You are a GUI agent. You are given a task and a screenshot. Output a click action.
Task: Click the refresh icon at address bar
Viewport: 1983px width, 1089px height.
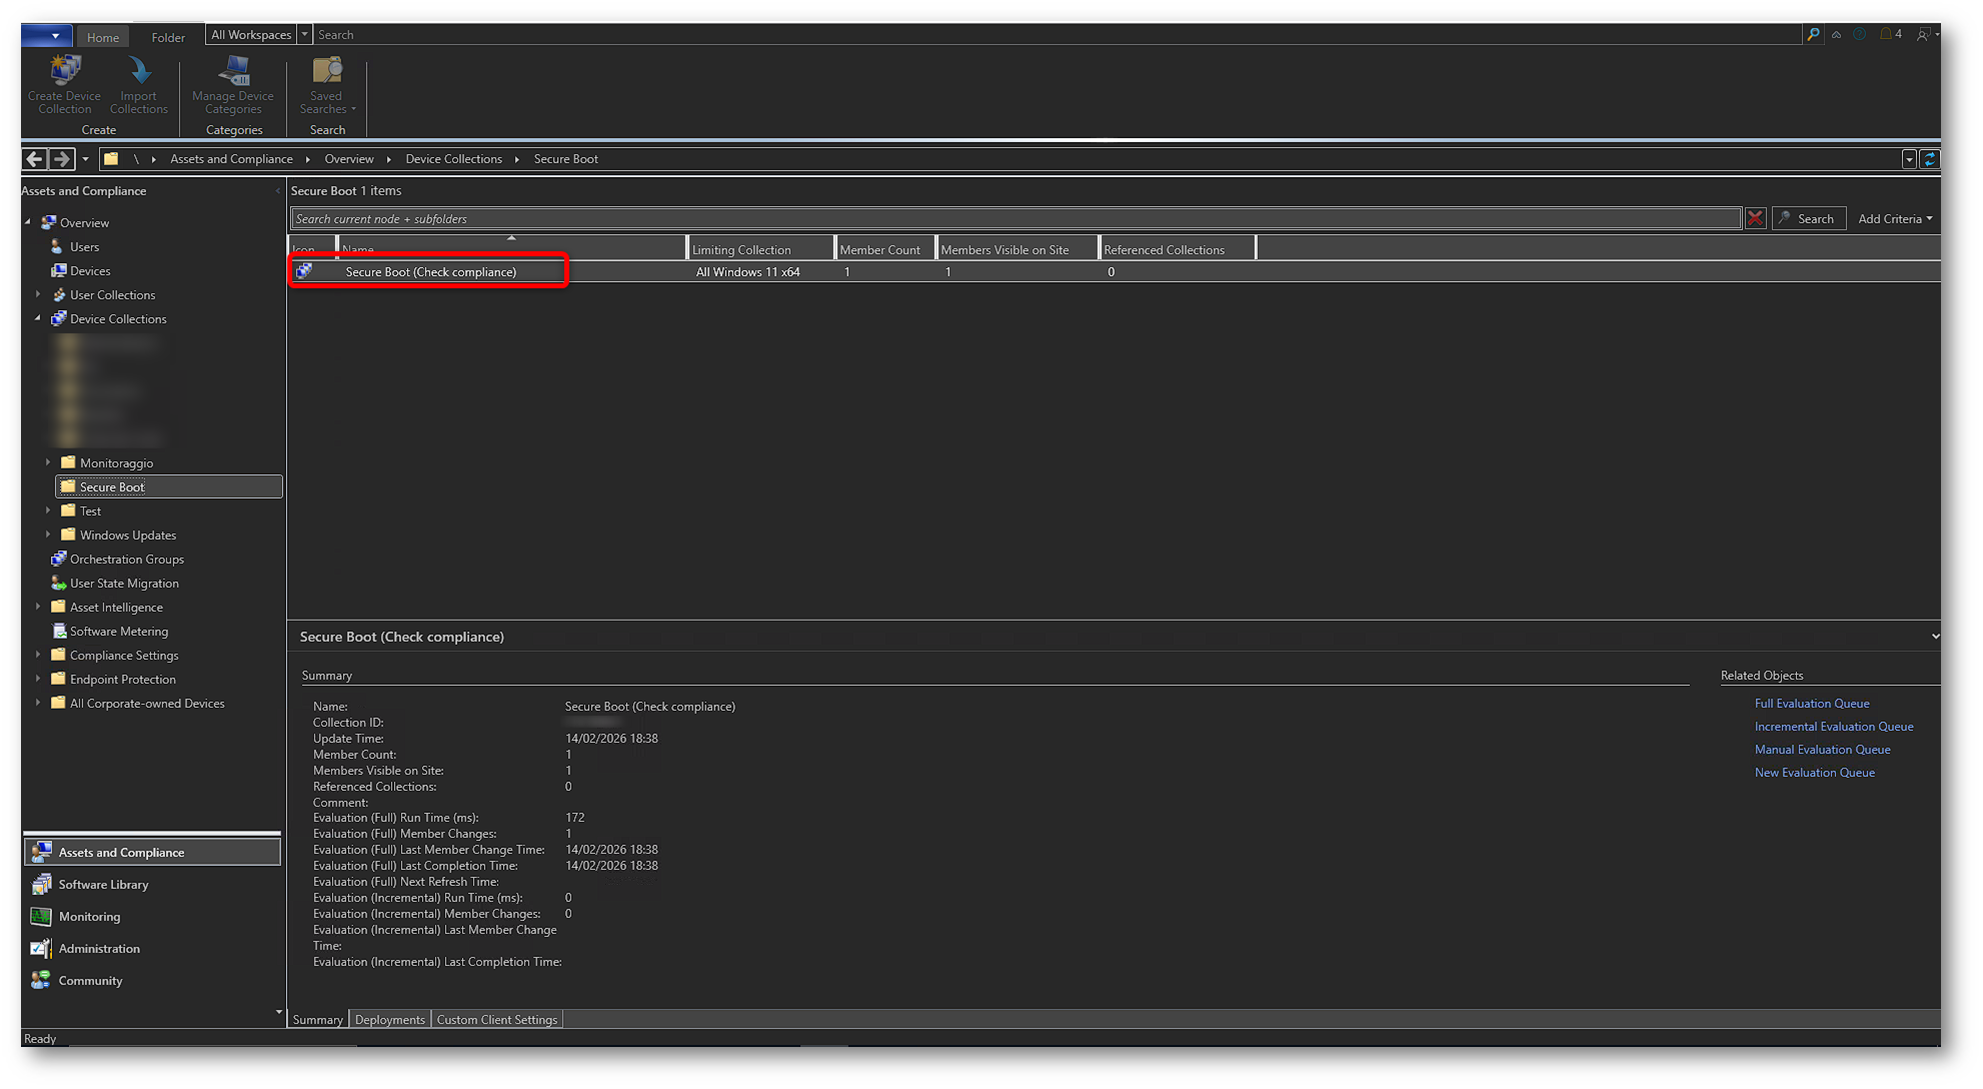coord(1930,159)
